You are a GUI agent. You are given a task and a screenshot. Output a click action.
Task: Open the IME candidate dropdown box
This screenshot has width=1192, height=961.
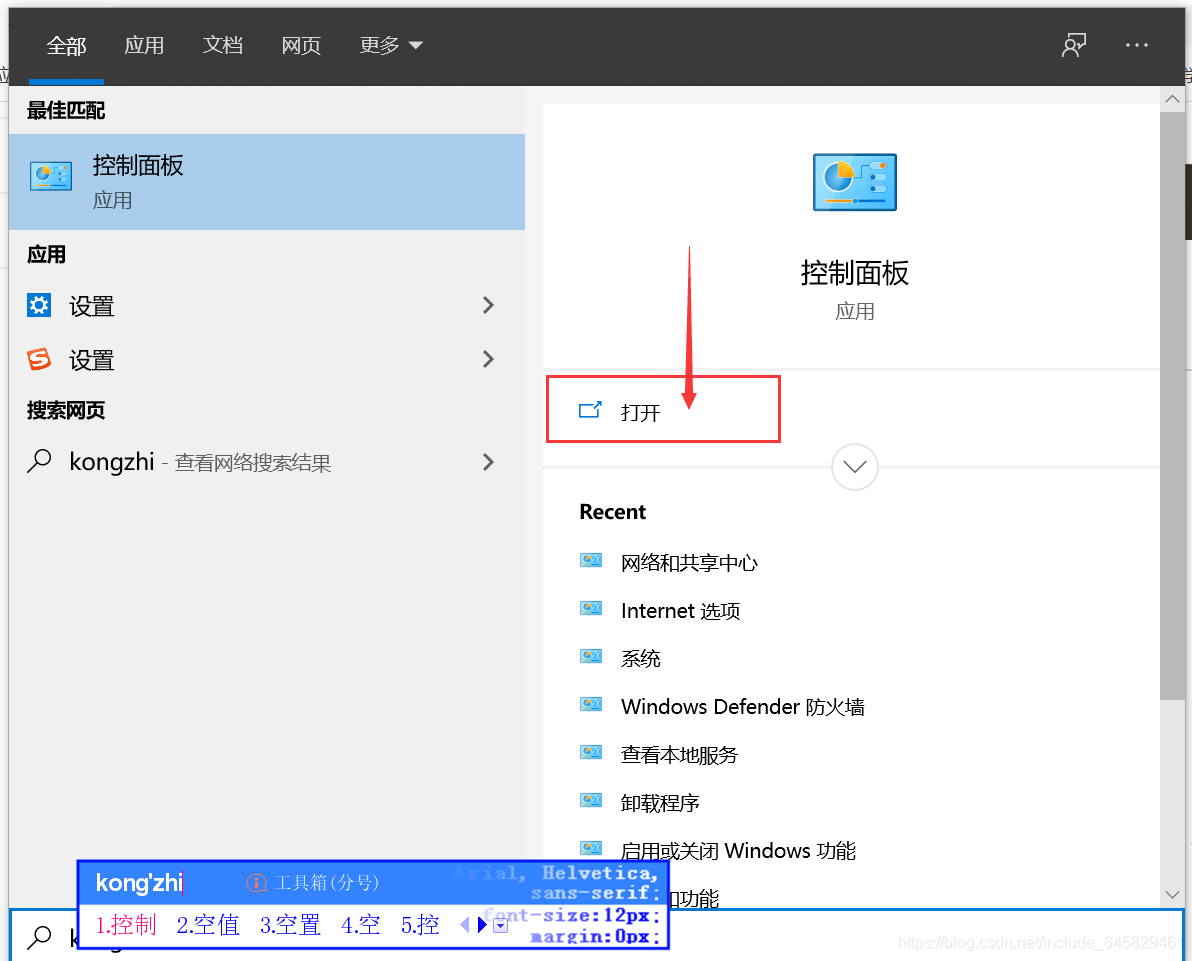500,926
